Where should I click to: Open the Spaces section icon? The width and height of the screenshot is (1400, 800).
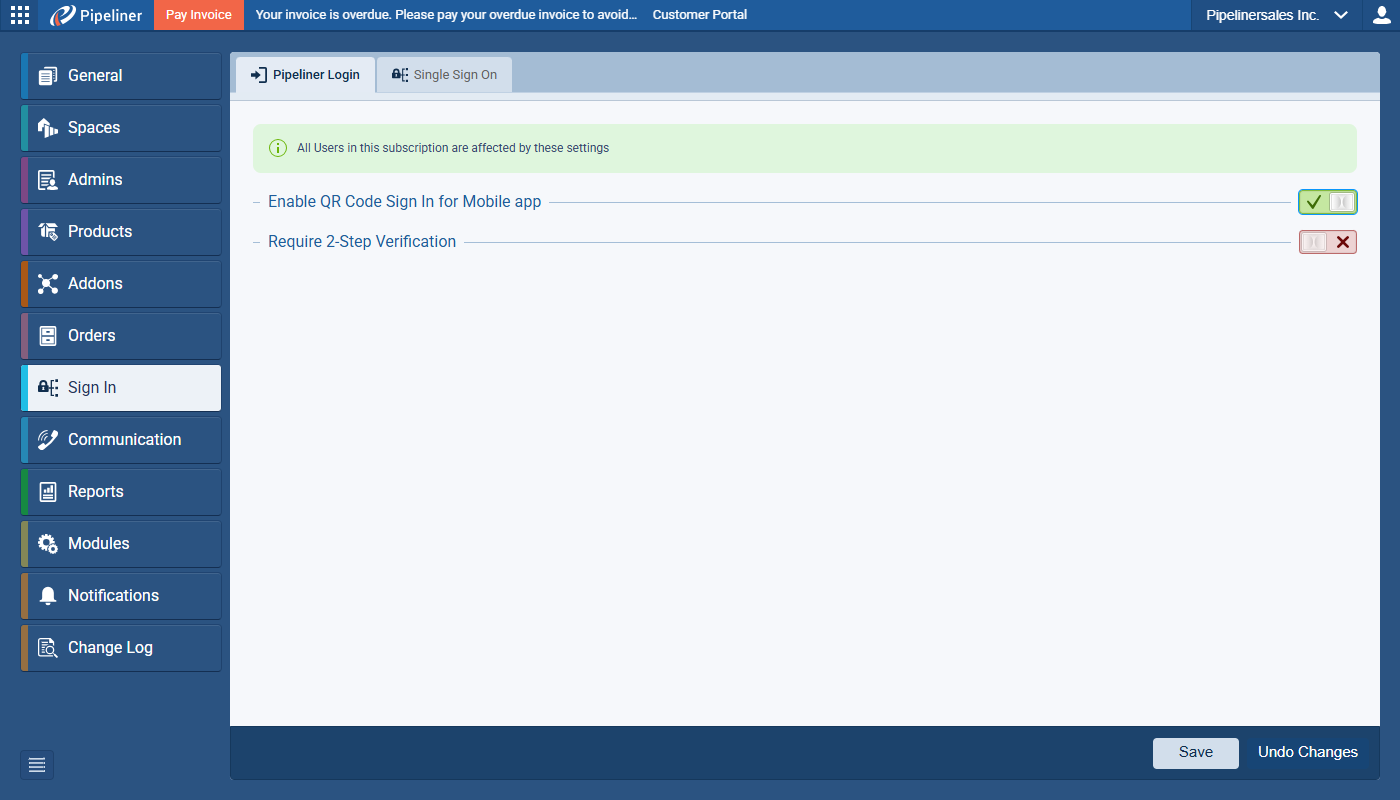tap(47, 128)
